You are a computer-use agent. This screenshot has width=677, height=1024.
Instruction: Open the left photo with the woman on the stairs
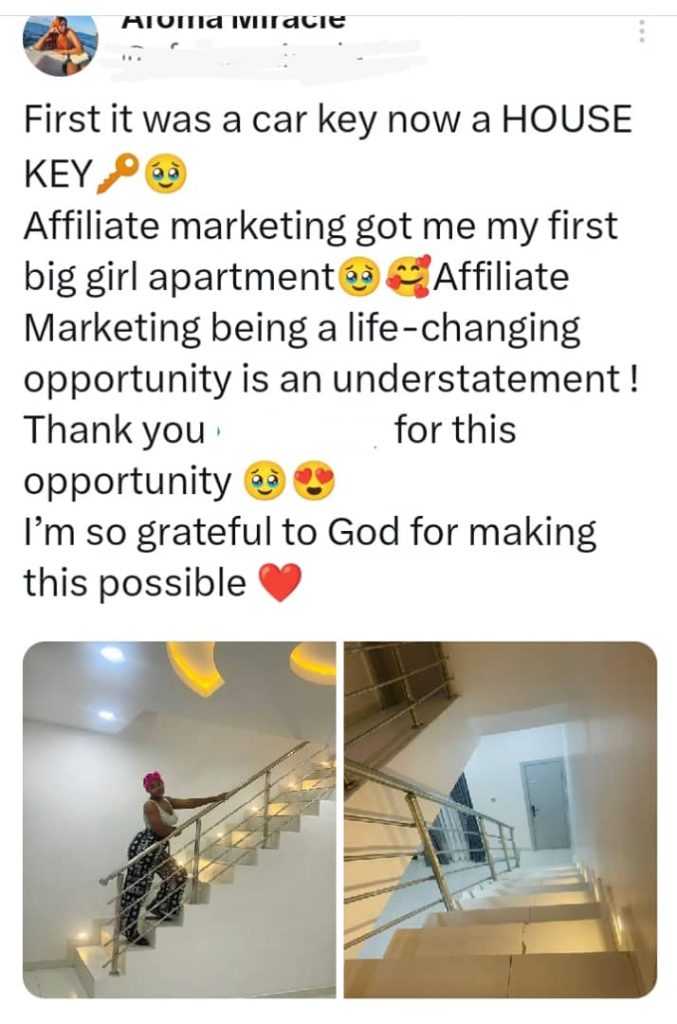point(179,819)
